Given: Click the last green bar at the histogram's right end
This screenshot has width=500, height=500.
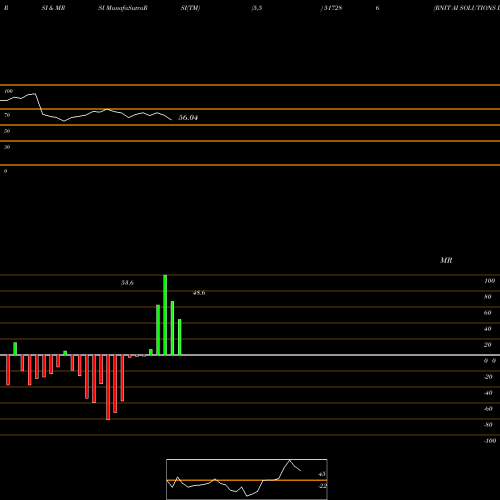Looking at the screenshot, I should [x=180, y=337].
